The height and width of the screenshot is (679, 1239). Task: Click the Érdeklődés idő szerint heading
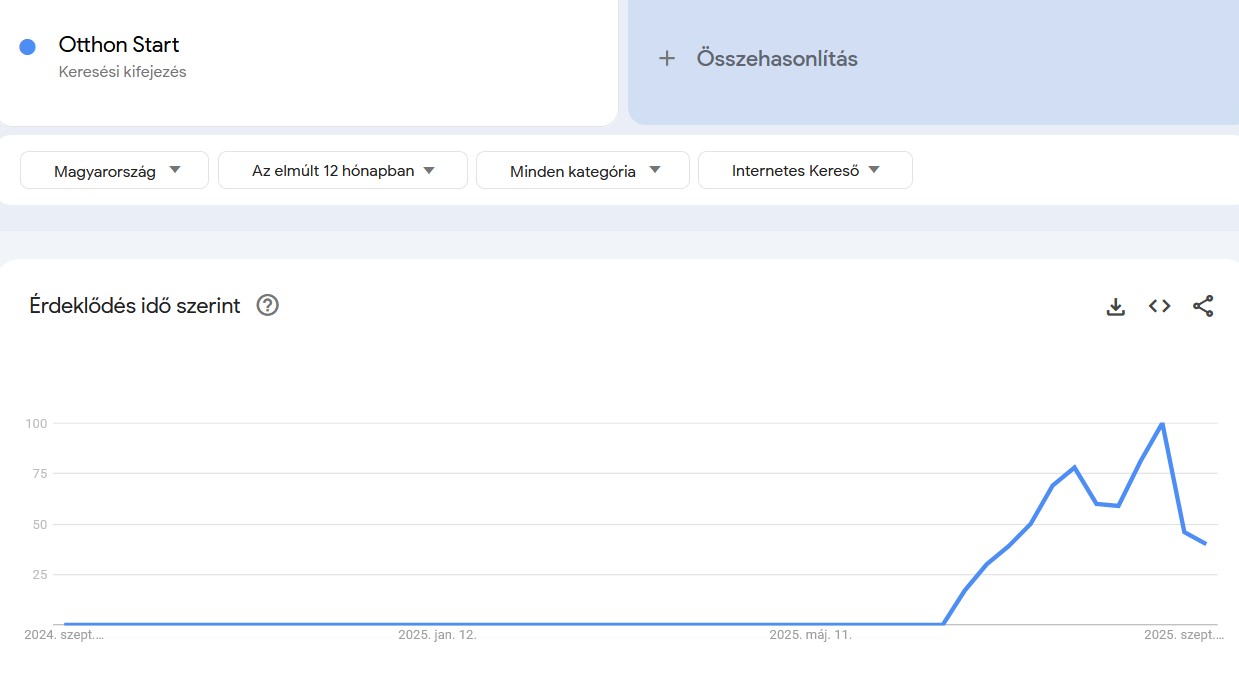(134, 306)
